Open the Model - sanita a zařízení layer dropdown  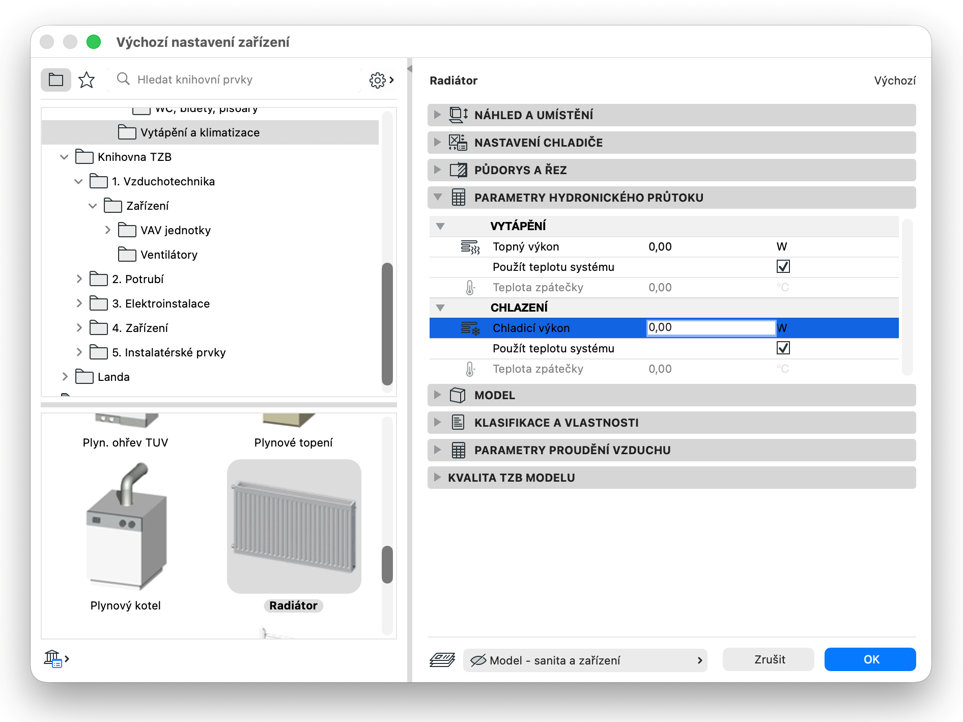(585, 660)
